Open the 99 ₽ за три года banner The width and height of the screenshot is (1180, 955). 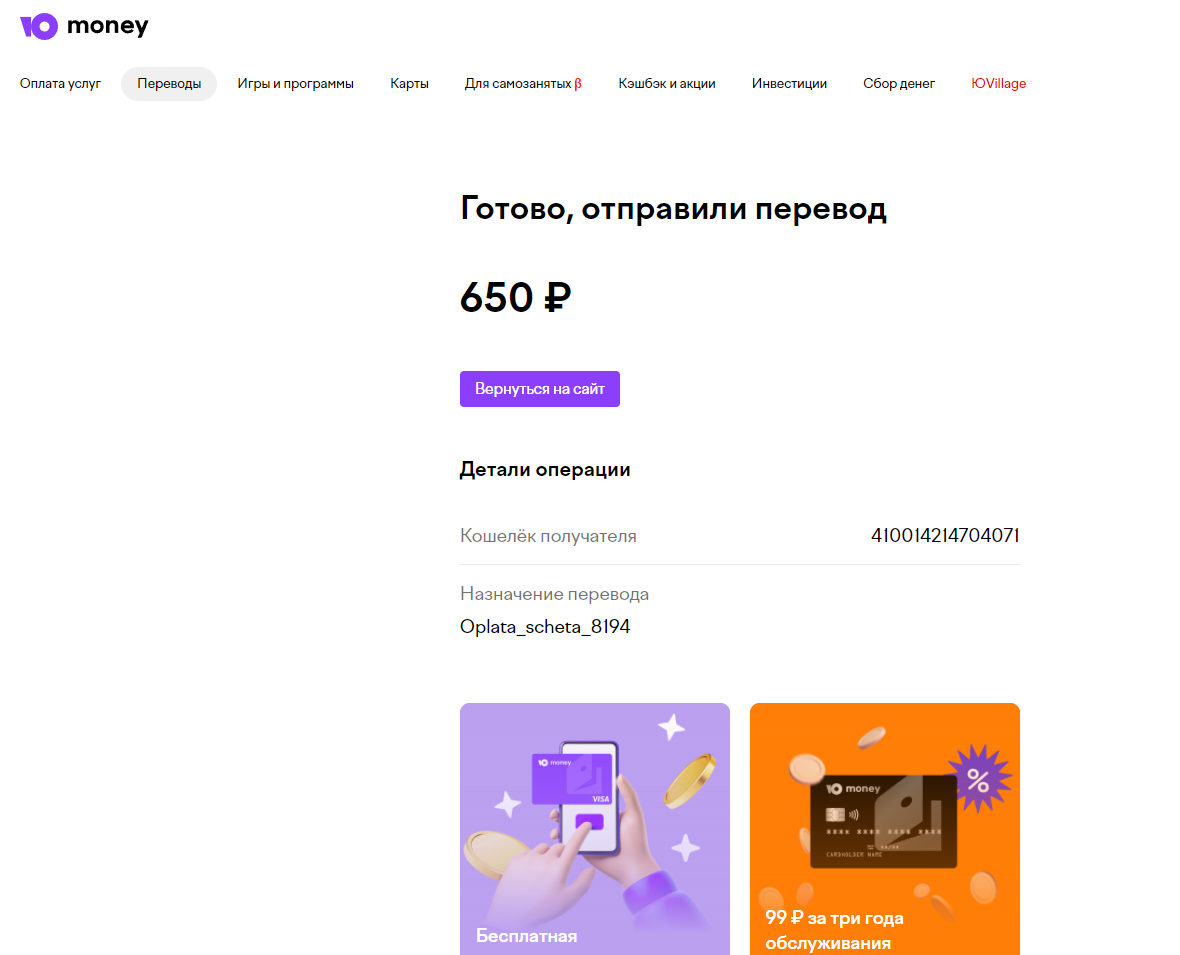(885, 829)
